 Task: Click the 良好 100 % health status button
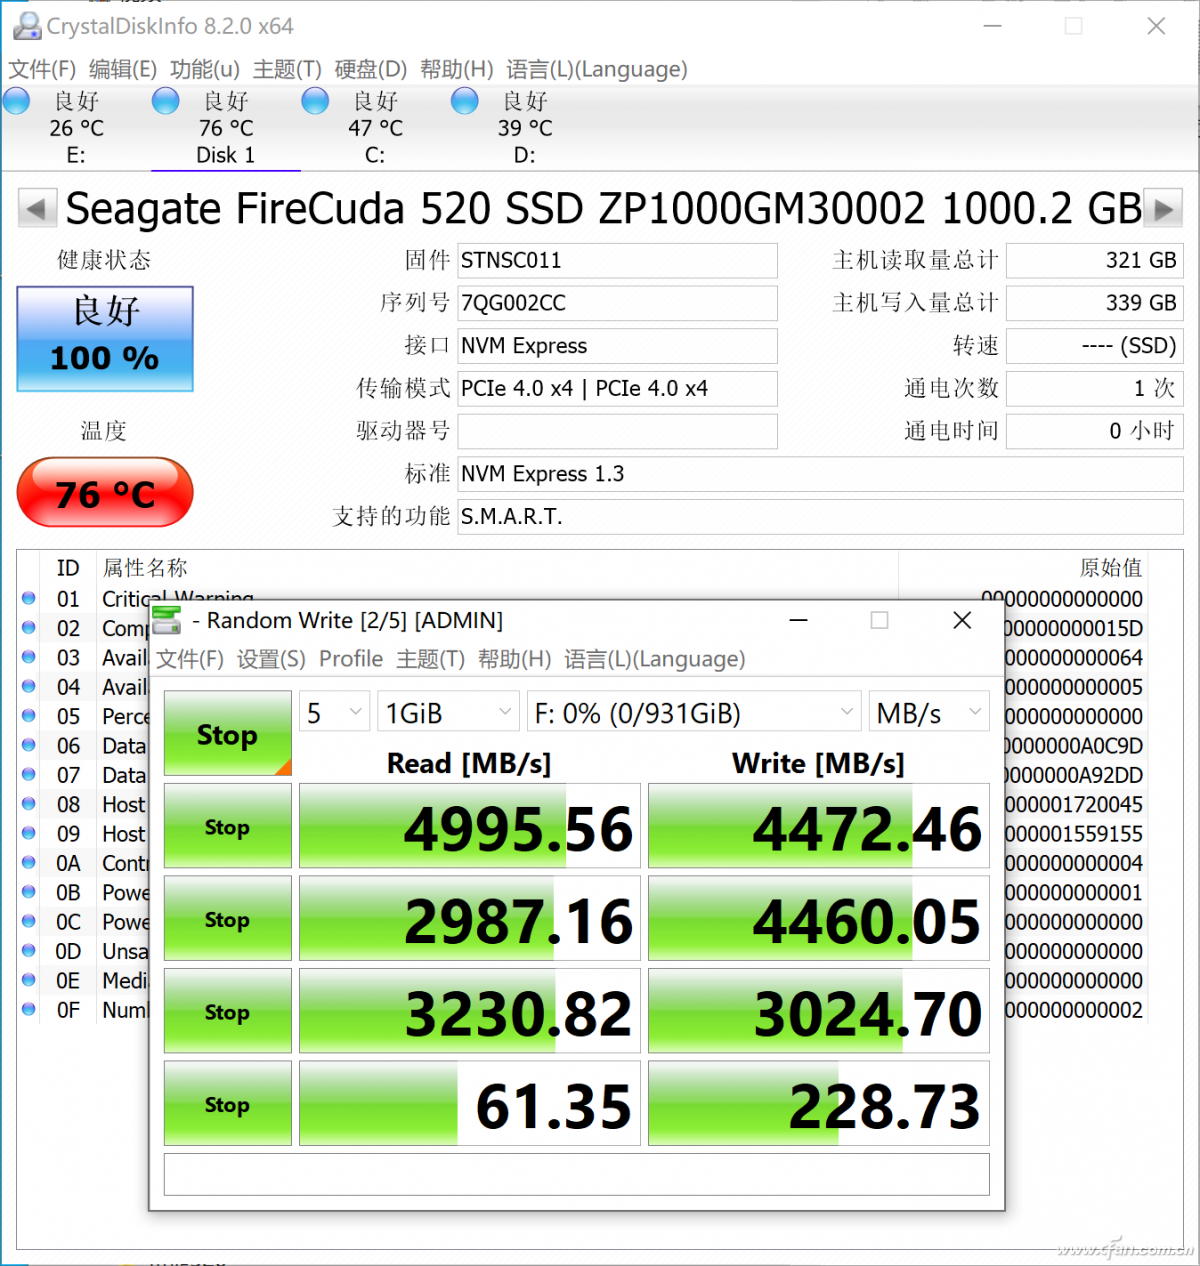tap(105, 339)
